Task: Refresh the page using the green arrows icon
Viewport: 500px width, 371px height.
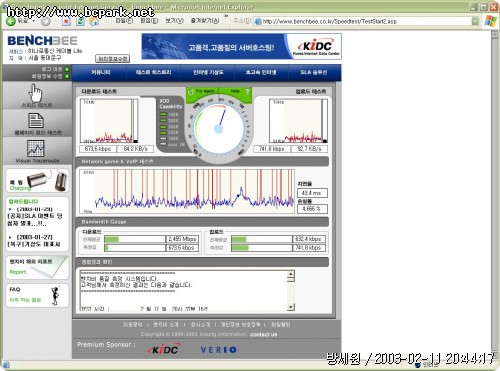Action: 80,22
